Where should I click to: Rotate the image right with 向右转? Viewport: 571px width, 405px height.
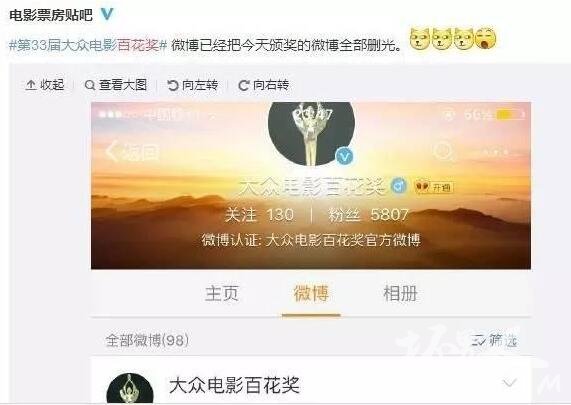point(264,85)
